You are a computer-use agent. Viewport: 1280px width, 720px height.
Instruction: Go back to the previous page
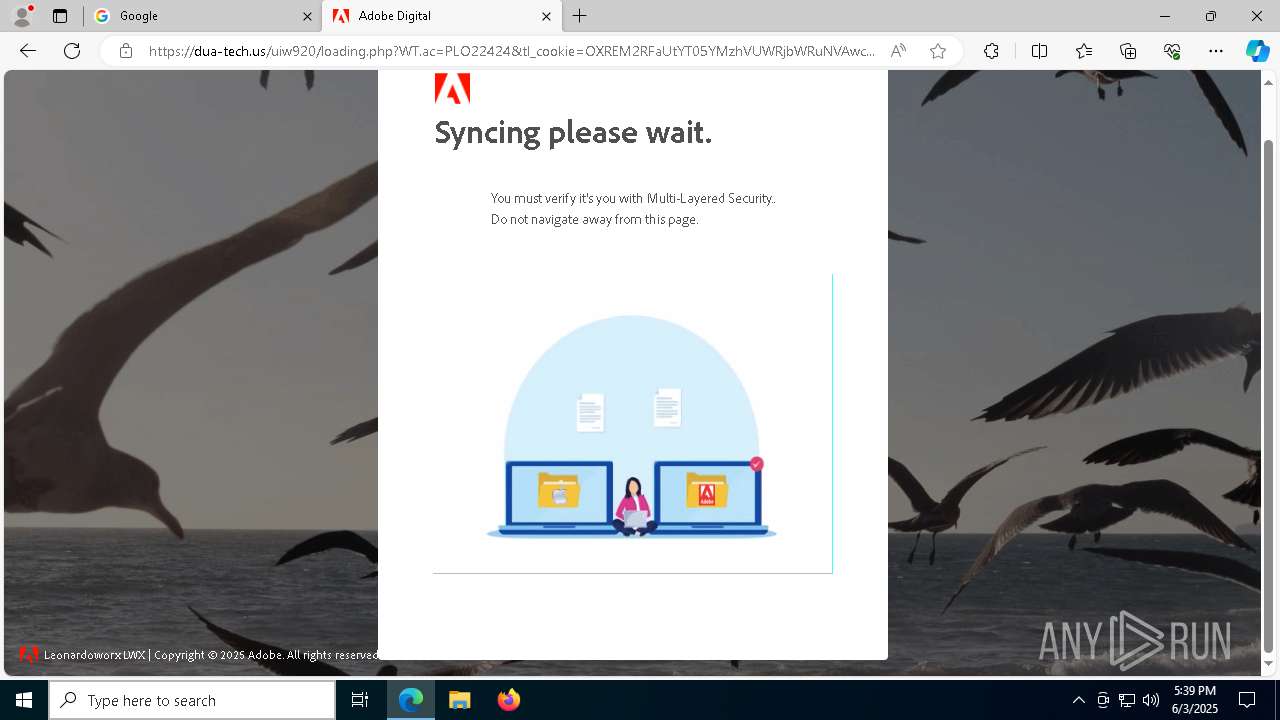pyautogui.click(x=28, y=51)
